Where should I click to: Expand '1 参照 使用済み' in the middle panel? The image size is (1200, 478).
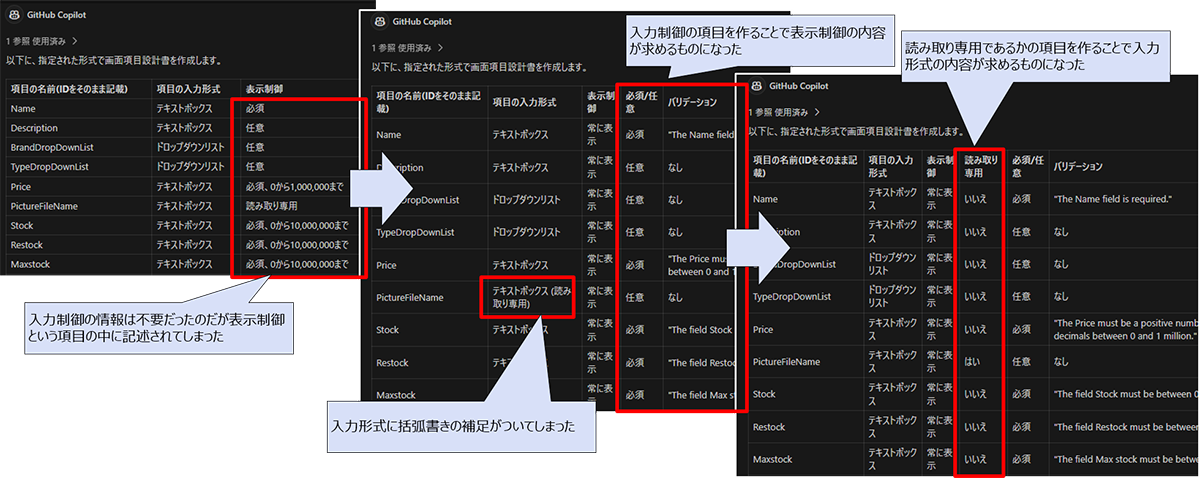408,47
